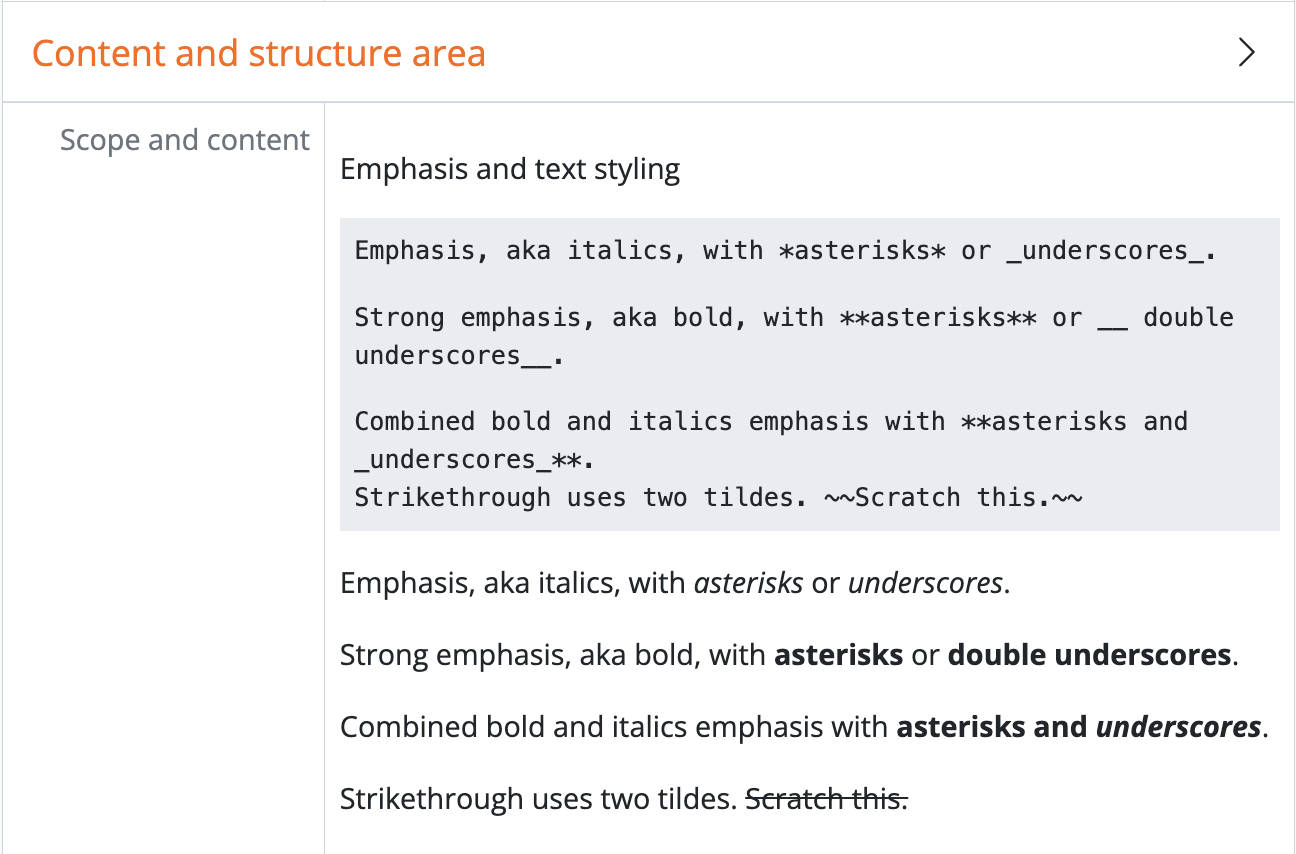Viewport: 1296px width, 854px height.
Task: Click the italic word 'asterisks' in rendered text
Action: click(748, 583)
